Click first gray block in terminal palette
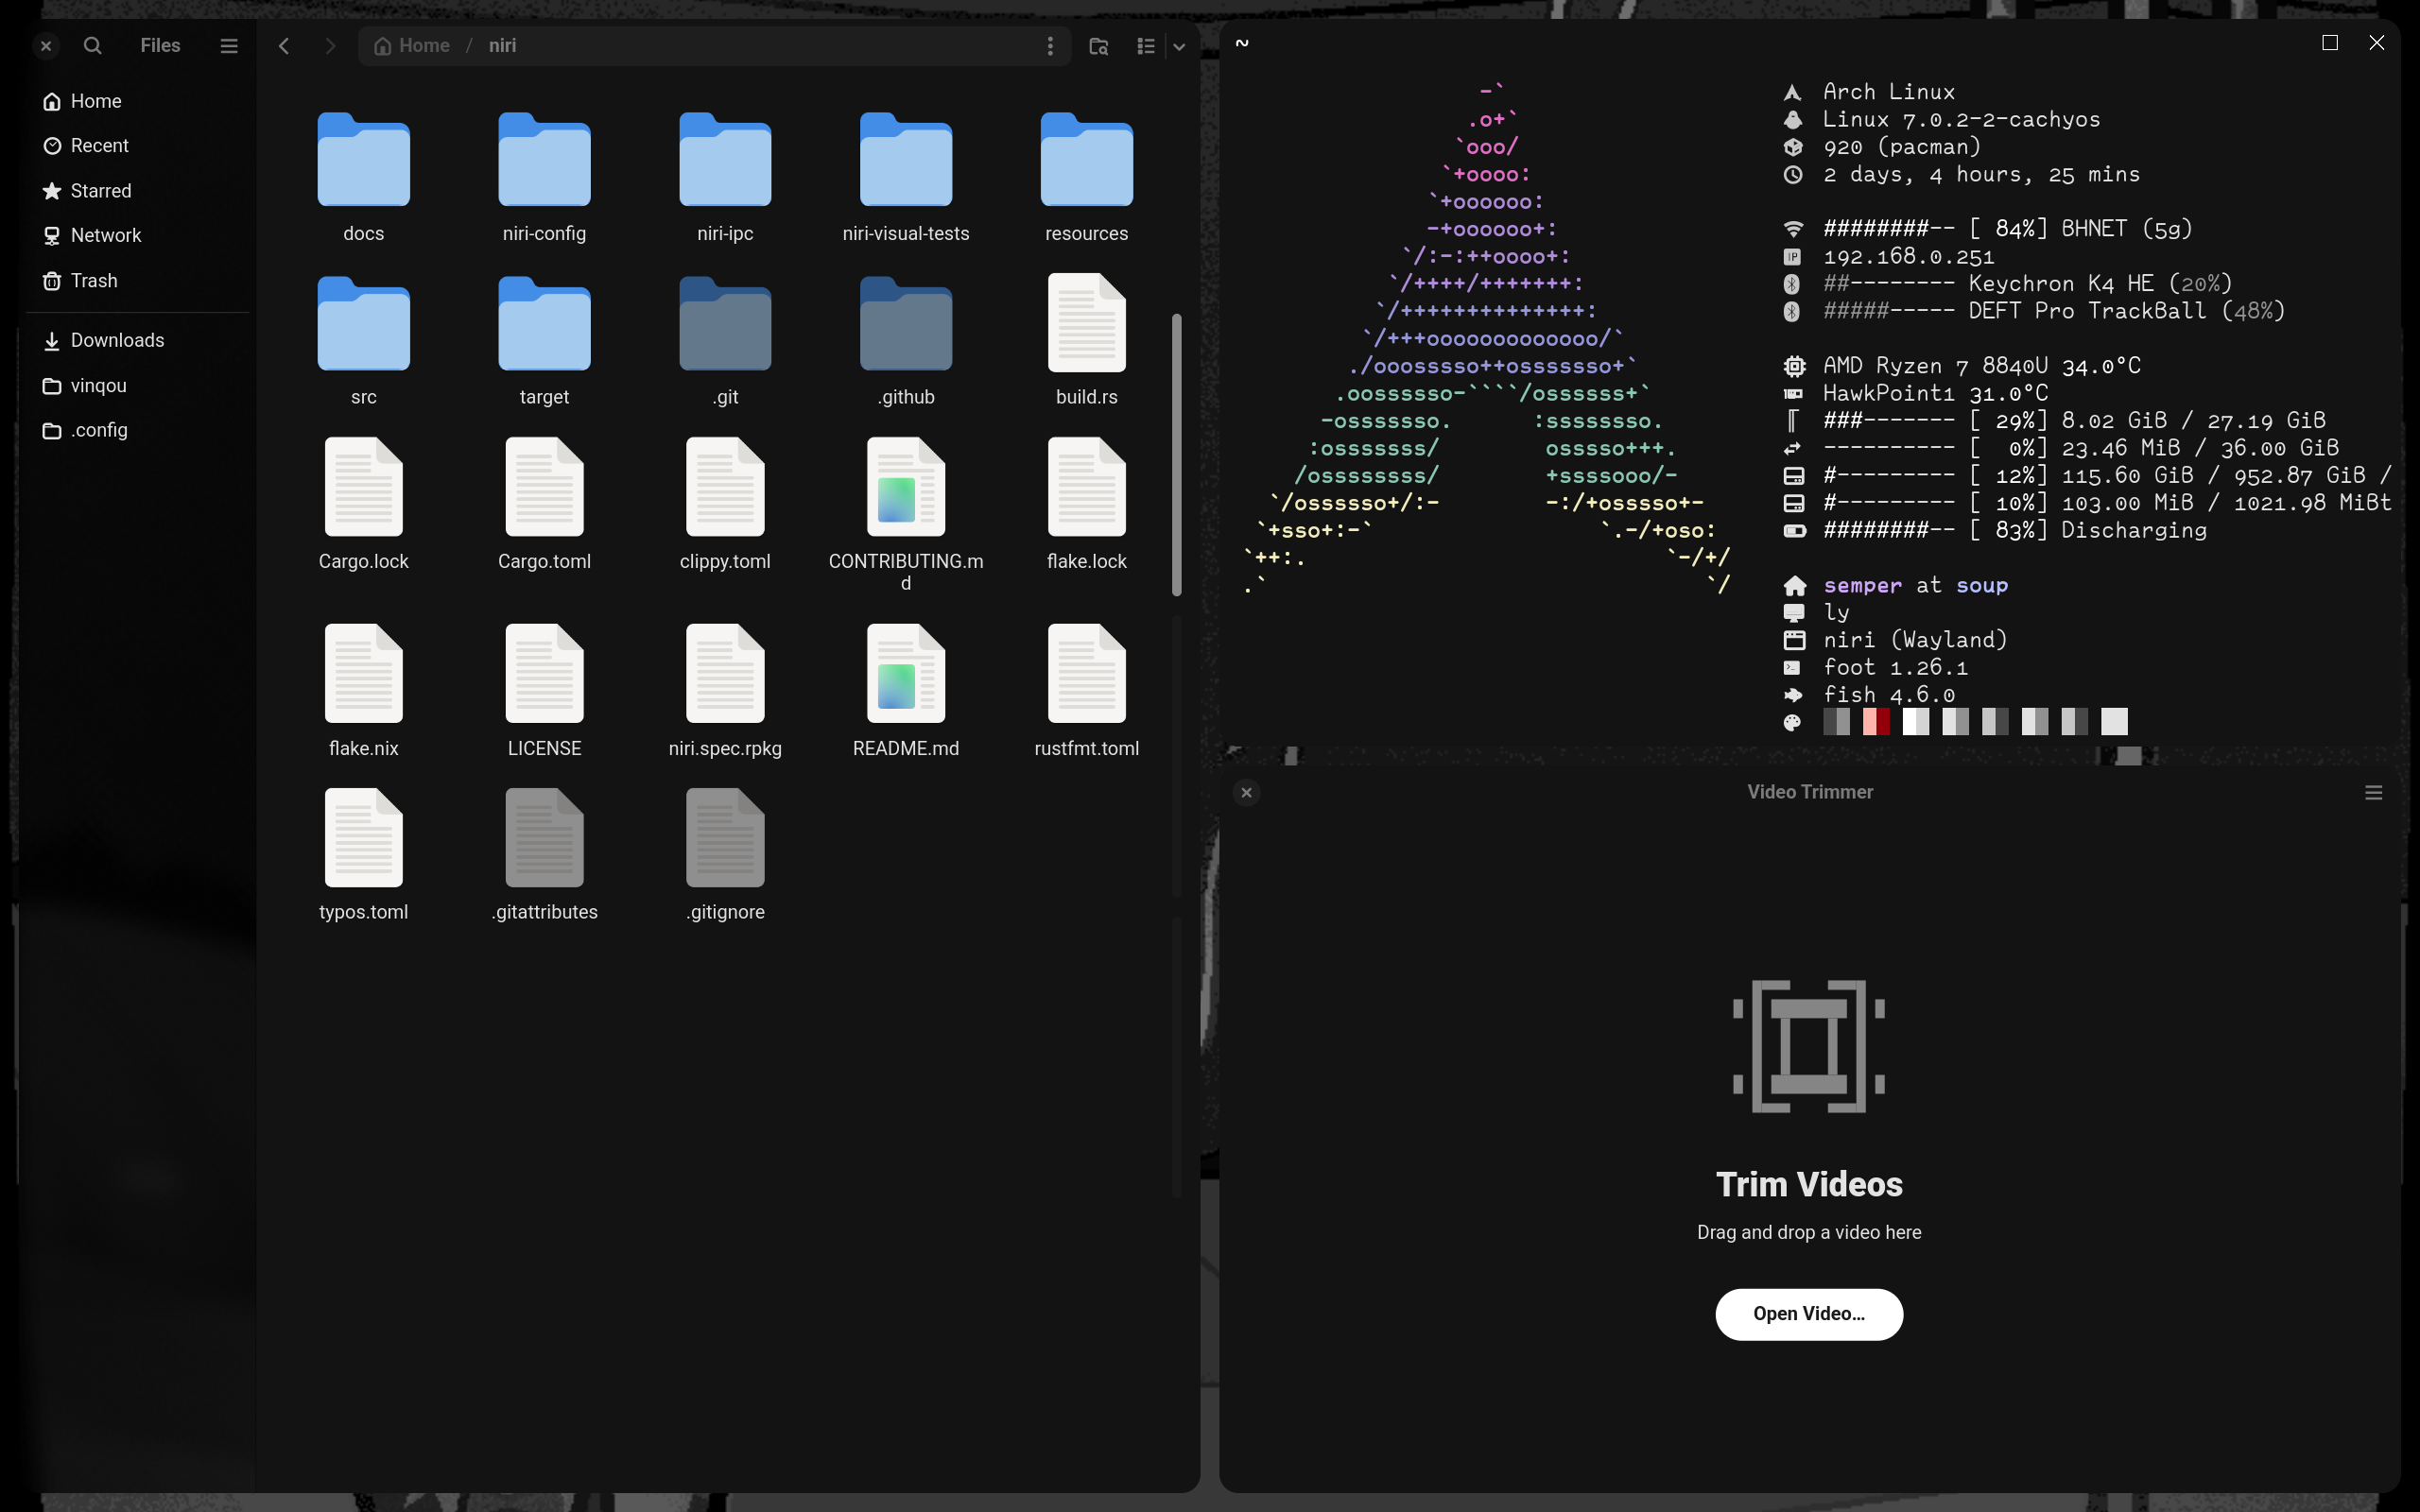 1836,722
